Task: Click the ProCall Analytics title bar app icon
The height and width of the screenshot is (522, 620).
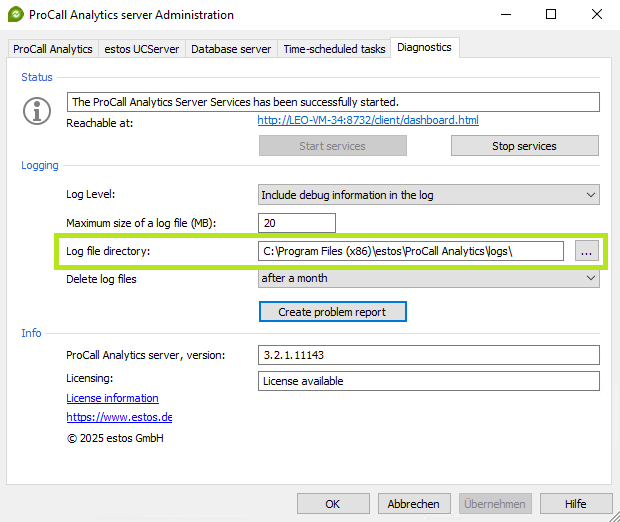Action: tap(15, 15)
